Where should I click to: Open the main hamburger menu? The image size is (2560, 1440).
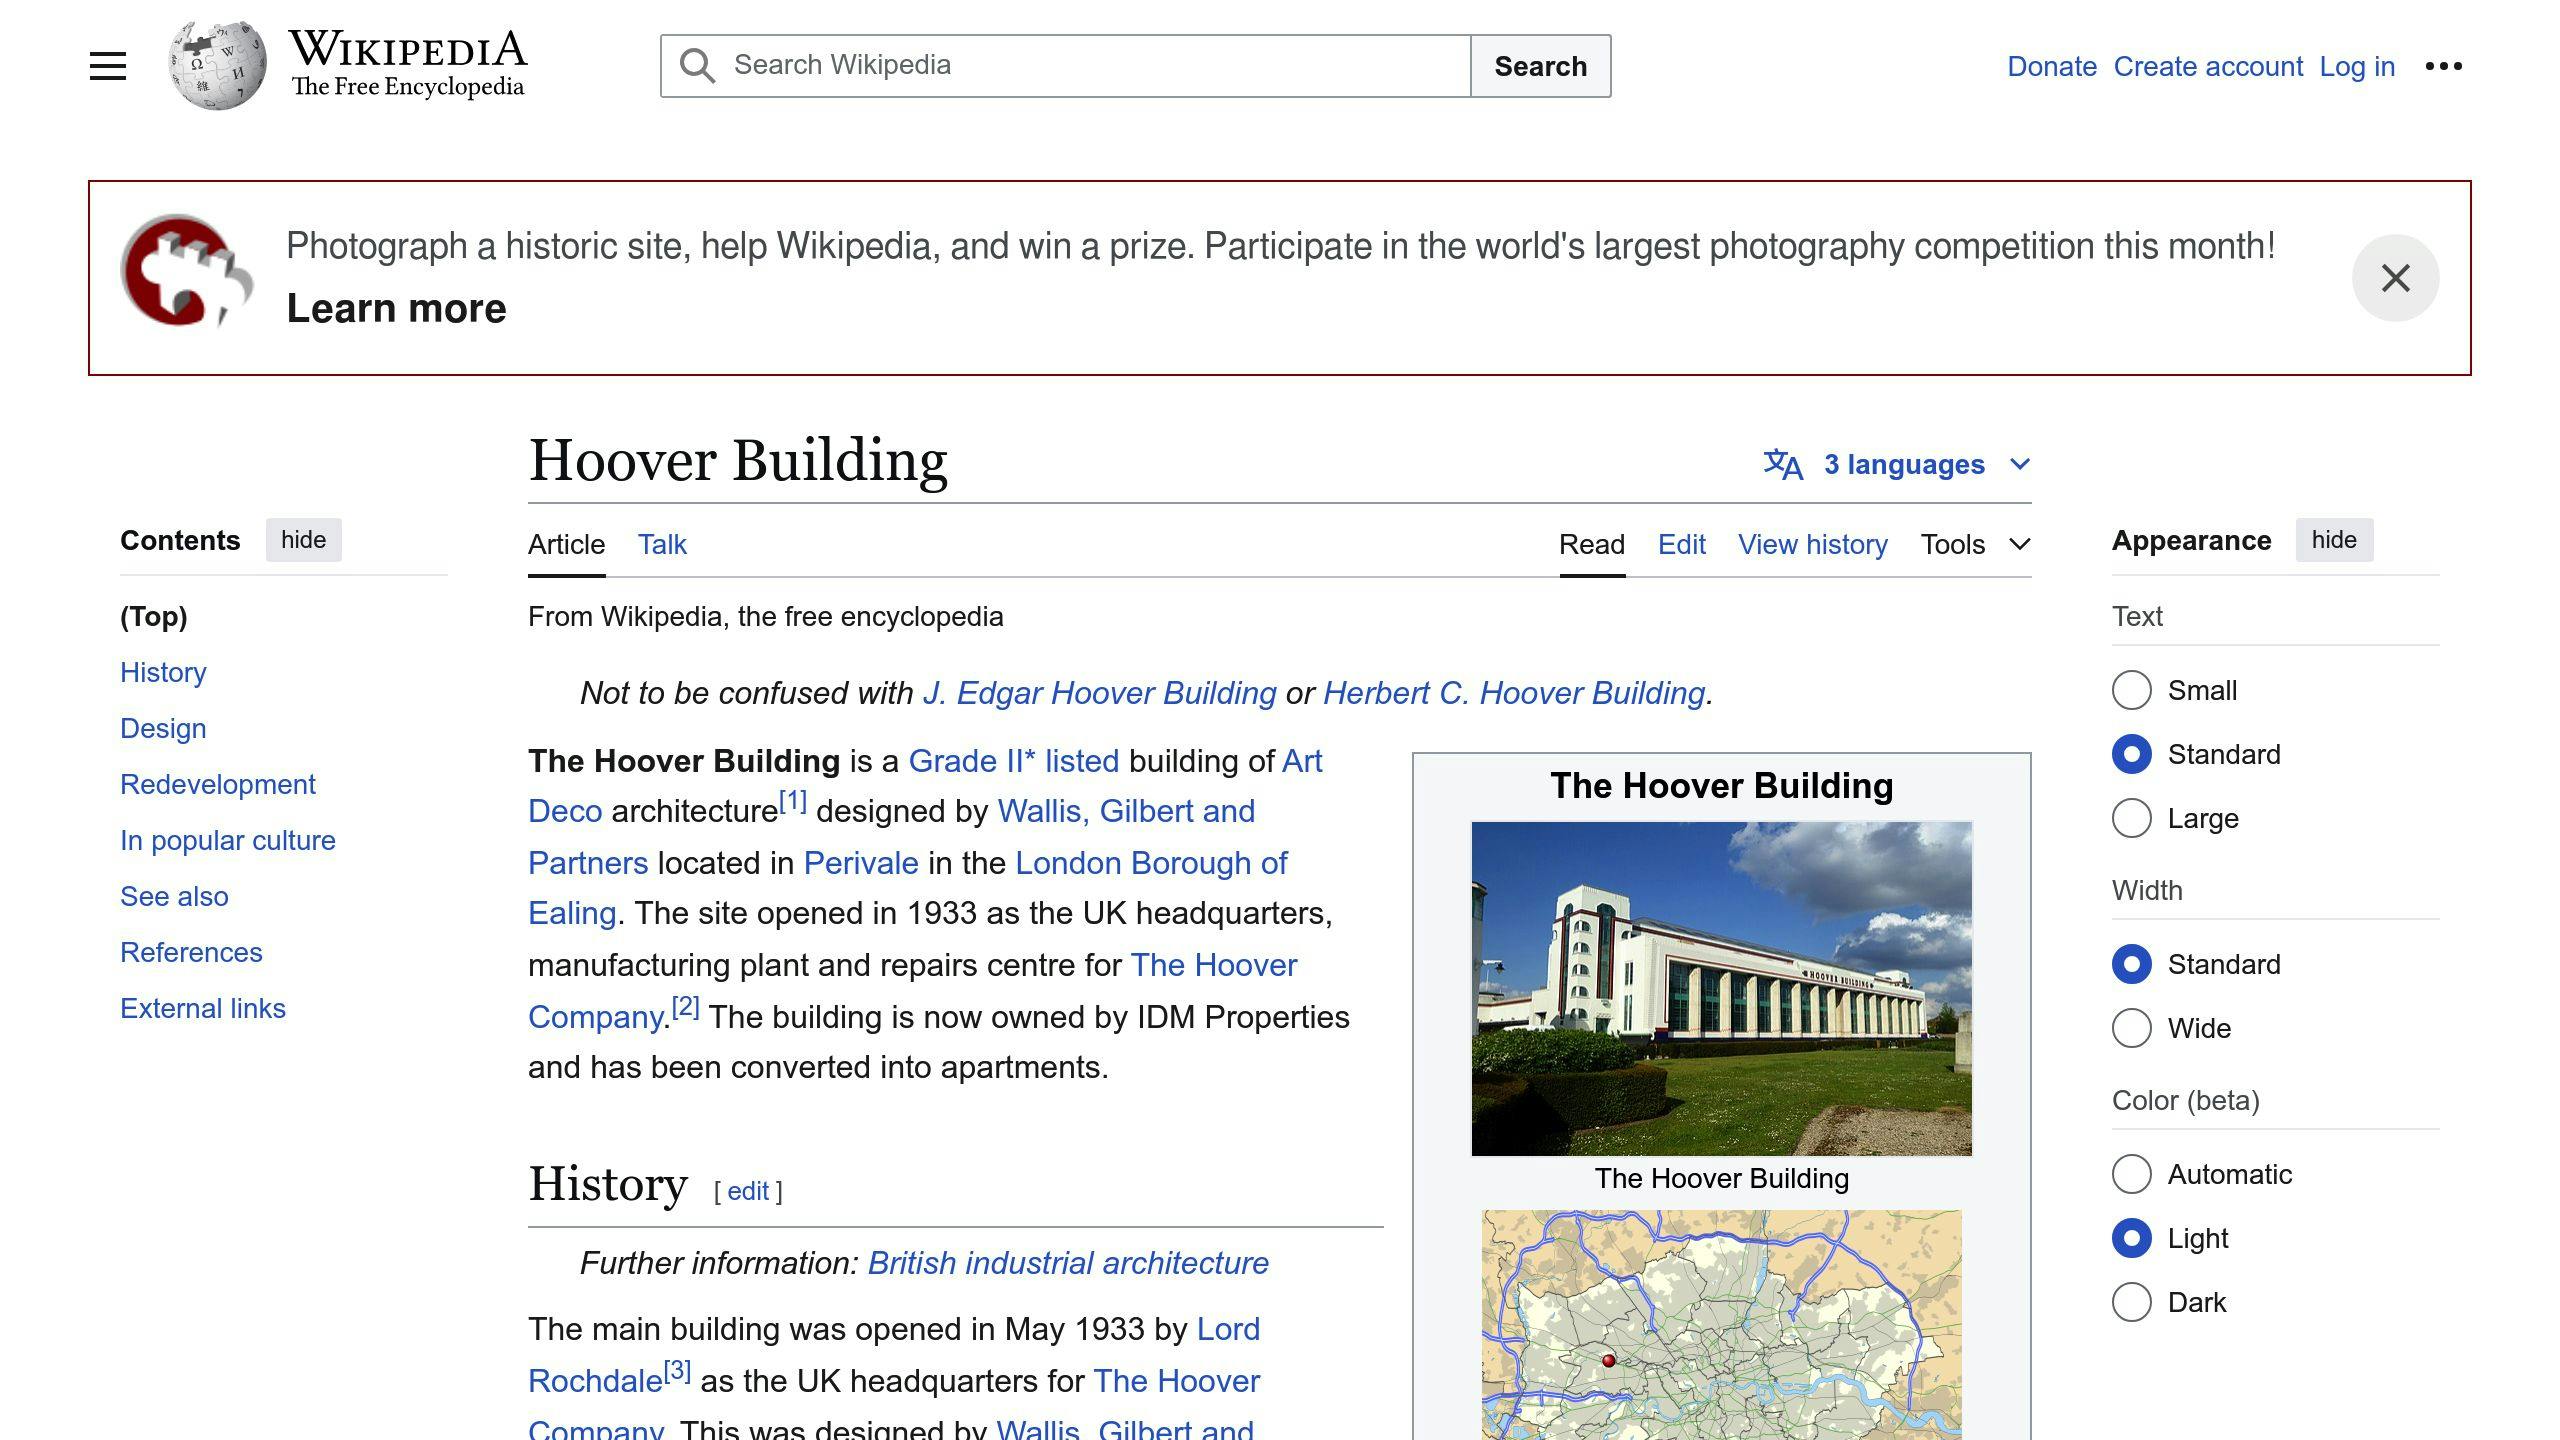[x=106, y=65]
